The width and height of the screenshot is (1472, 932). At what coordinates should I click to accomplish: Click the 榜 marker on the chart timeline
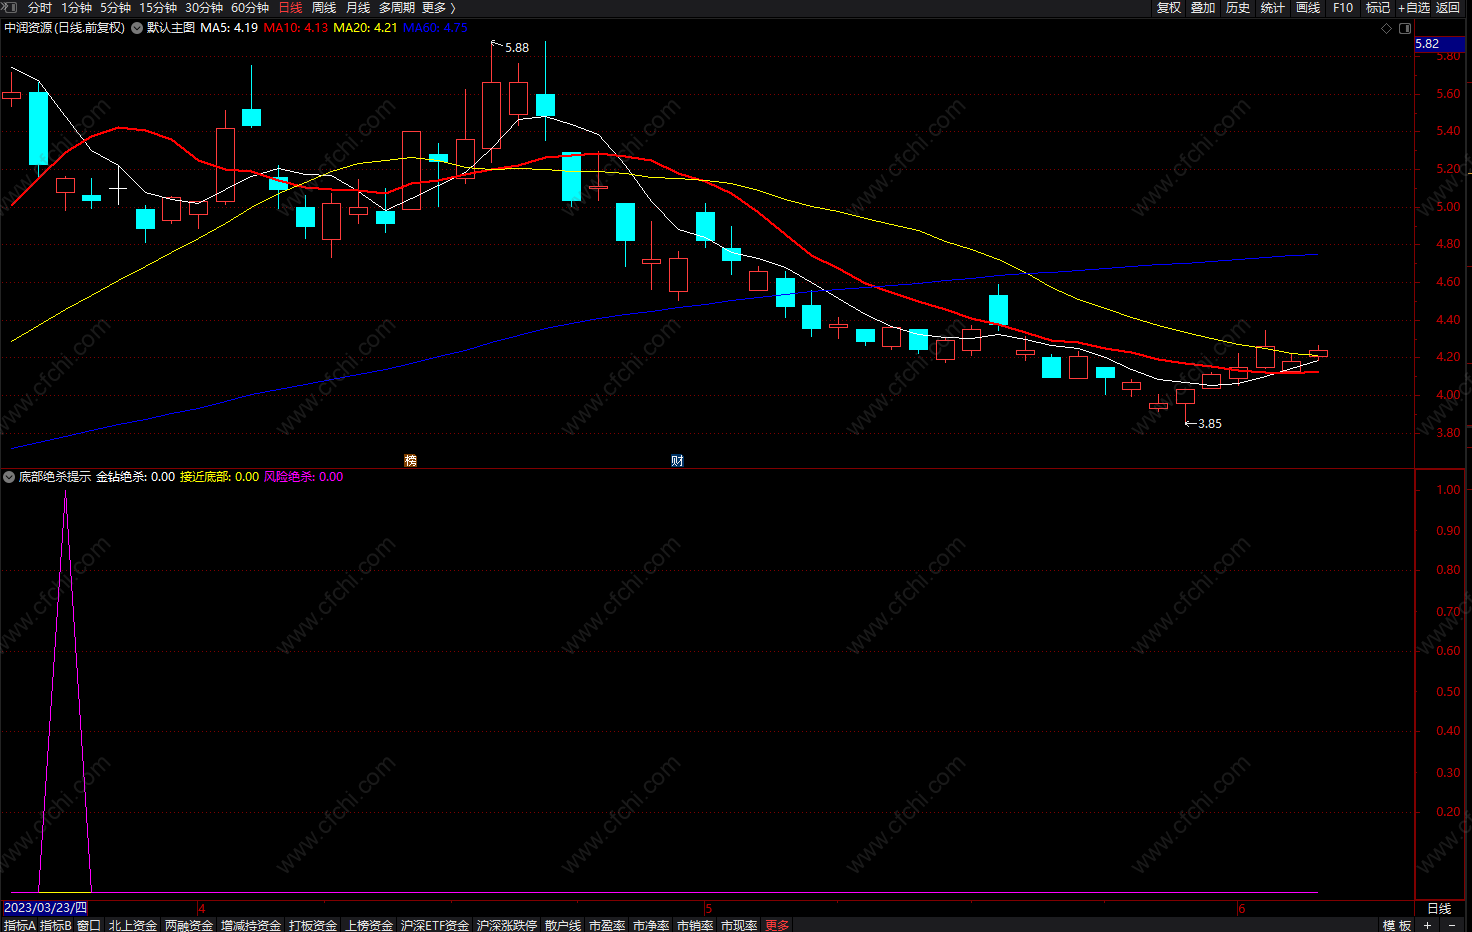tap(410, 461)
